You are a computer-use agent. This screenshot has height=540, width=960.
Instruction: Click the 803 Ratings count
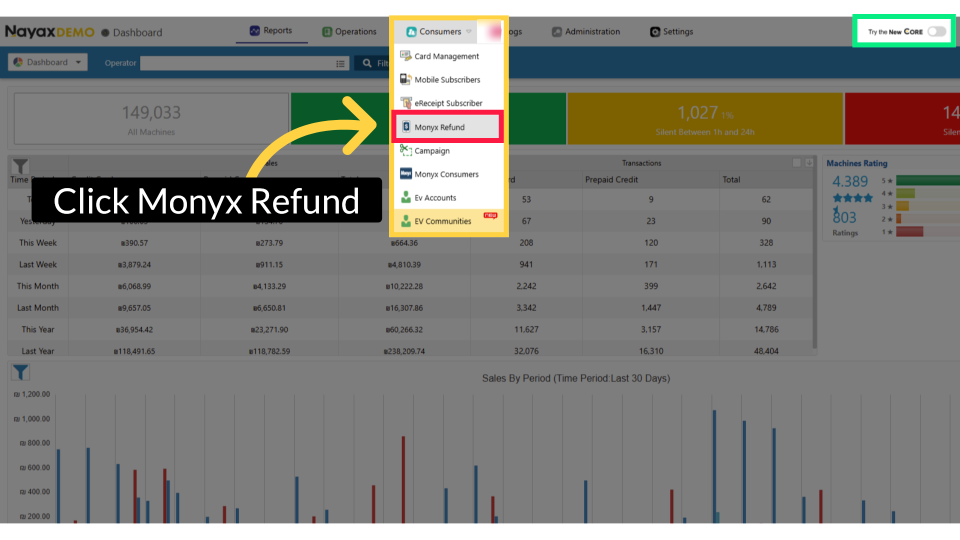coord(844,217)
